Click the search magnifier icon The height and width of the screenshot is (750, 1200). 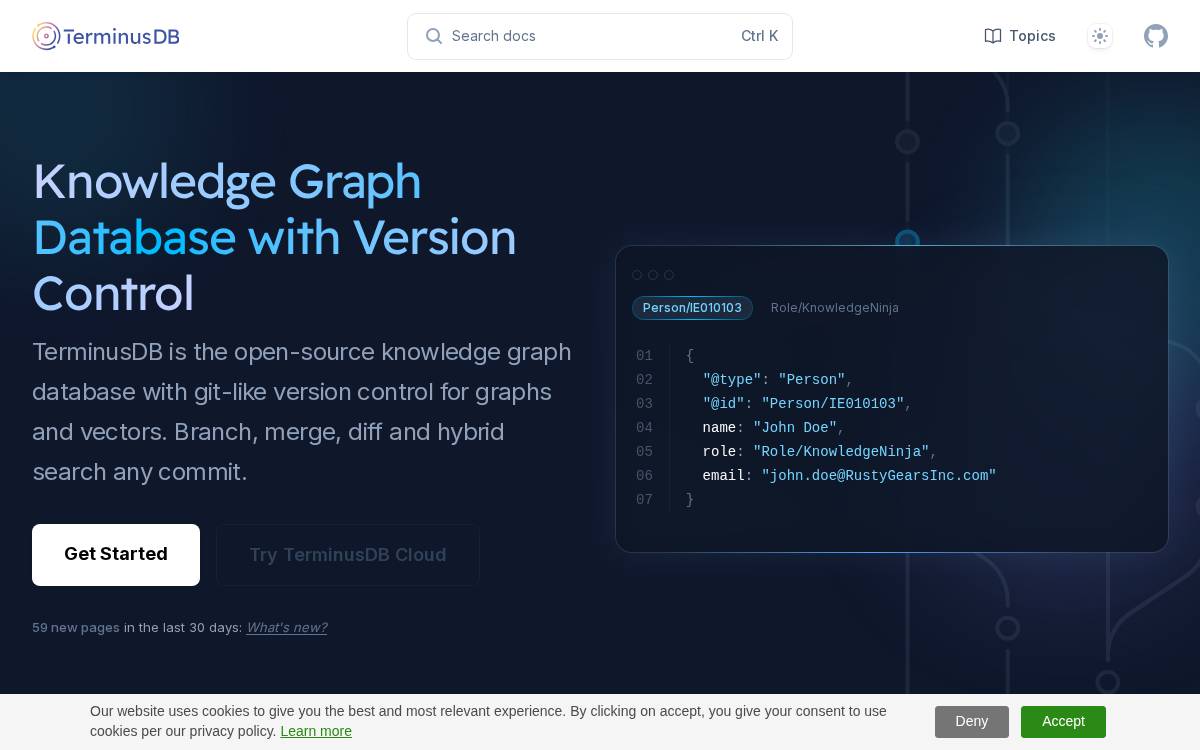[x=434, y=36]
